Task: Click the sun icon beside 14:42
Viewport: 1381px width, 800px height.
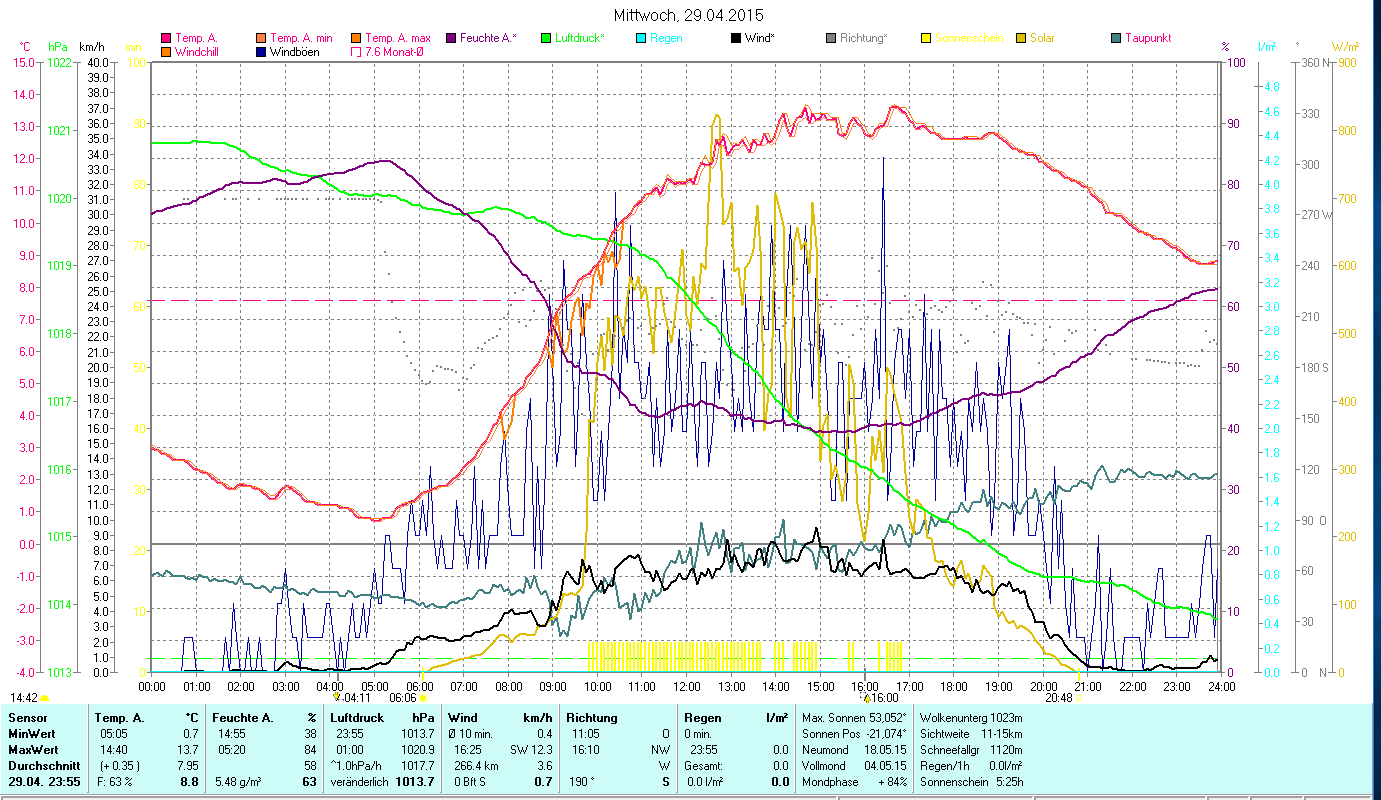Action: pos(45,698)
